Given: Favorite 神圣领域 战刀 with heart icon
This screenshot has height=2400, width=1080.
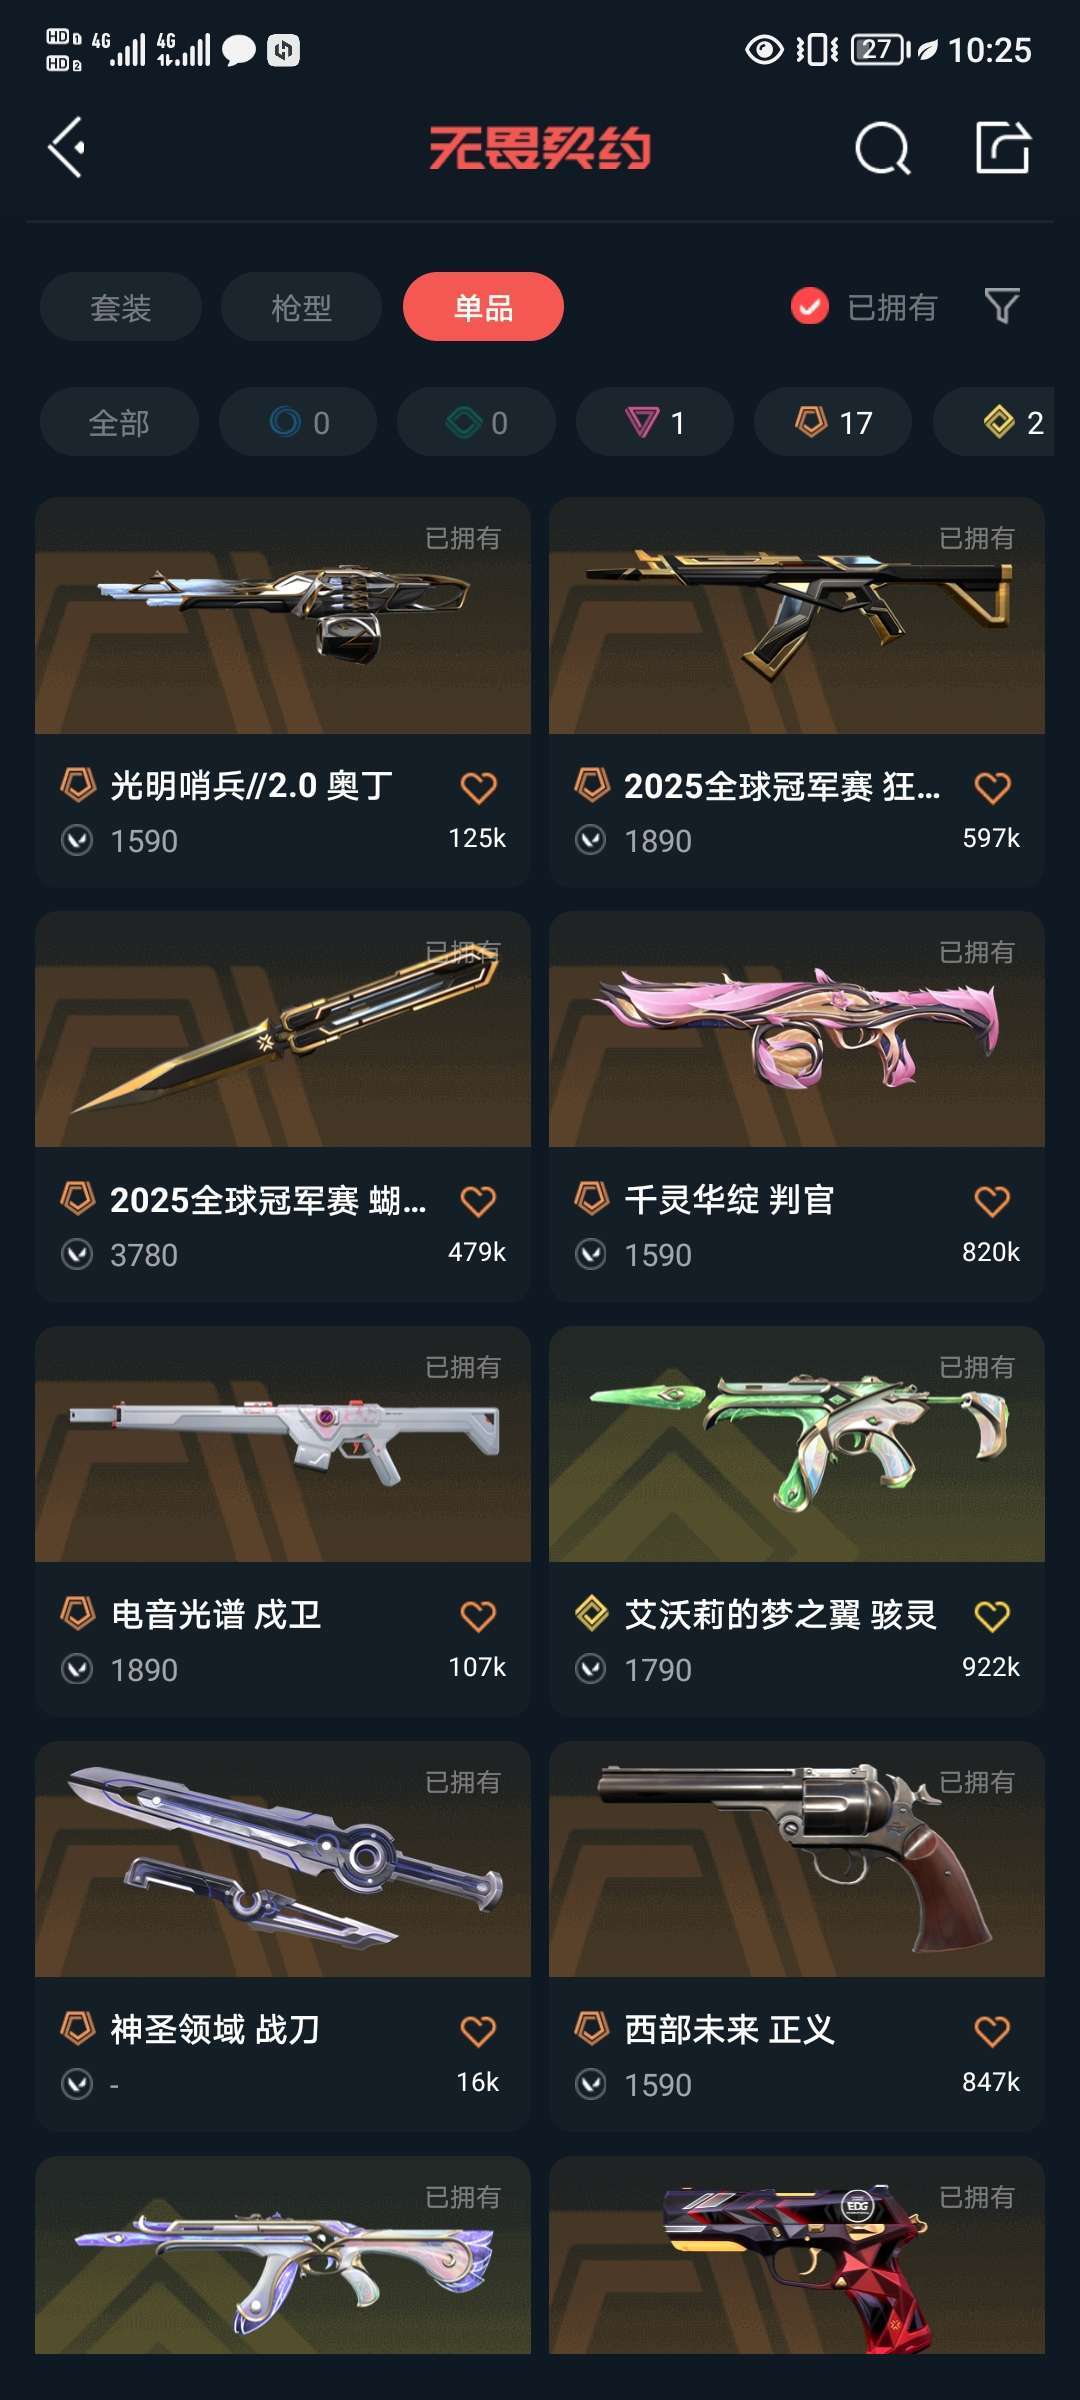Looking at the screenshot, I should point(478,2031).
